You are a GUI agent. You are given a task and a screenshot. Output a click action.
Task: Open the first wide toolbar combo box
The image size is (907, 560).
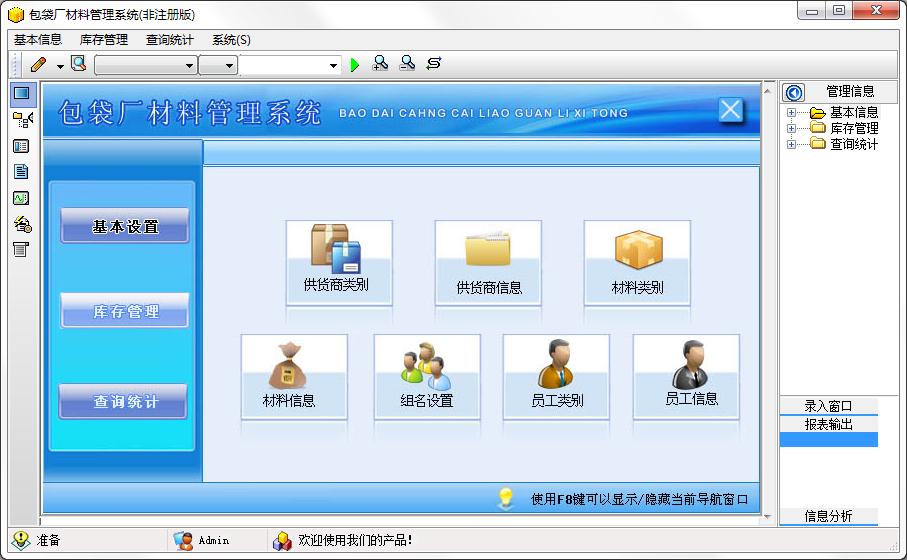point(146,65)
